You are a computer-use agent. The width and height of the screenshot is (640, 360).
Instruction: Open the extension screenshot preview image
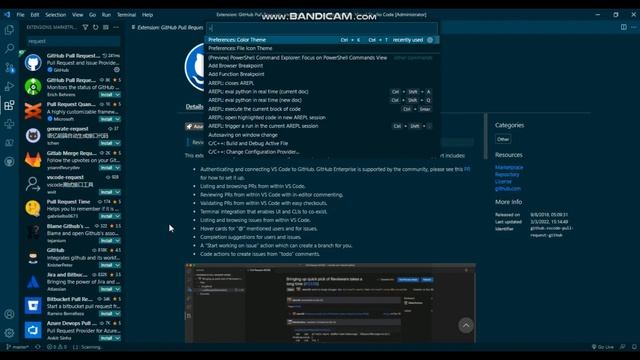point(330,303)
